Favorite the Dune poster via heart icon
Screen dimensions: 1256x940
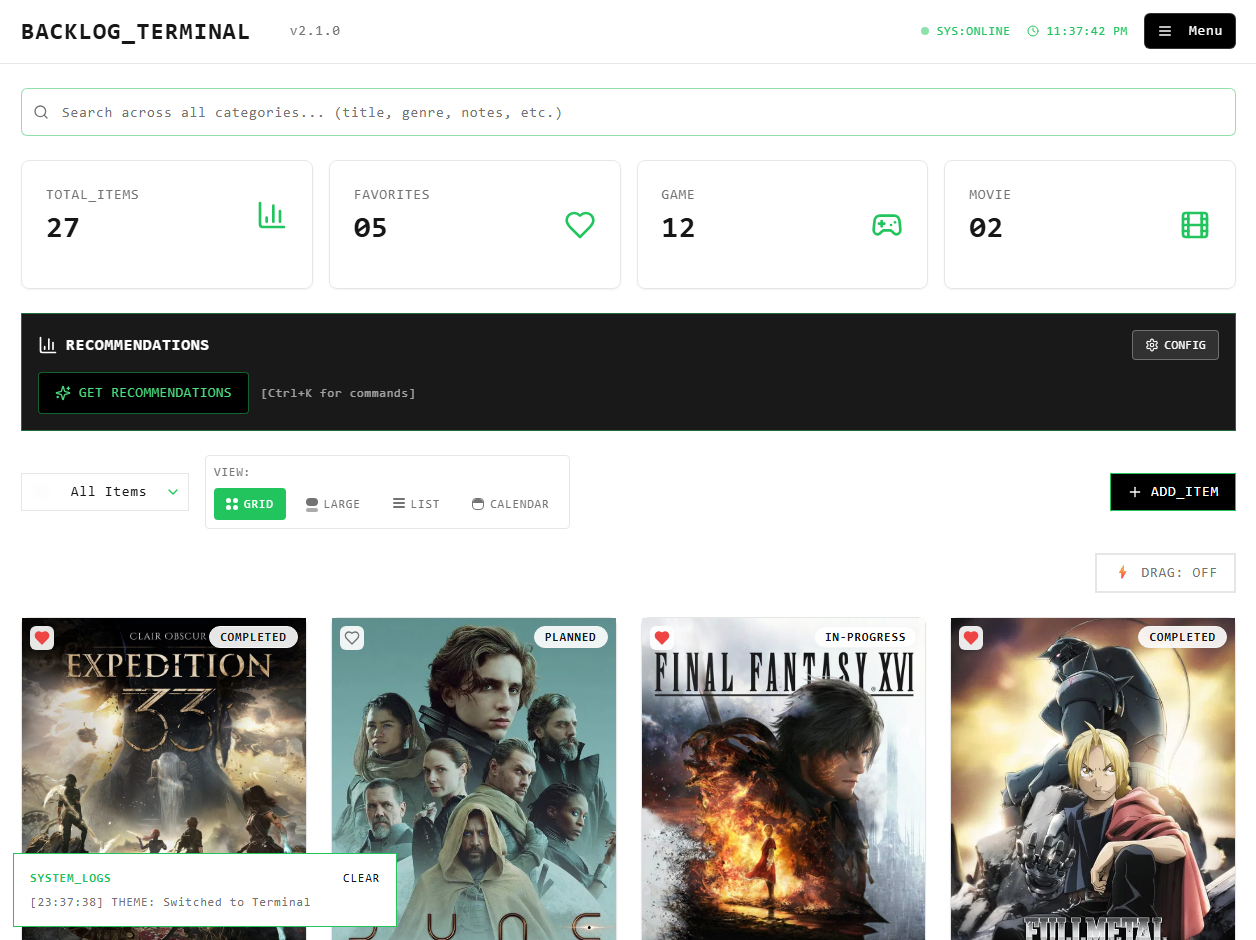[x=352, y=637]
